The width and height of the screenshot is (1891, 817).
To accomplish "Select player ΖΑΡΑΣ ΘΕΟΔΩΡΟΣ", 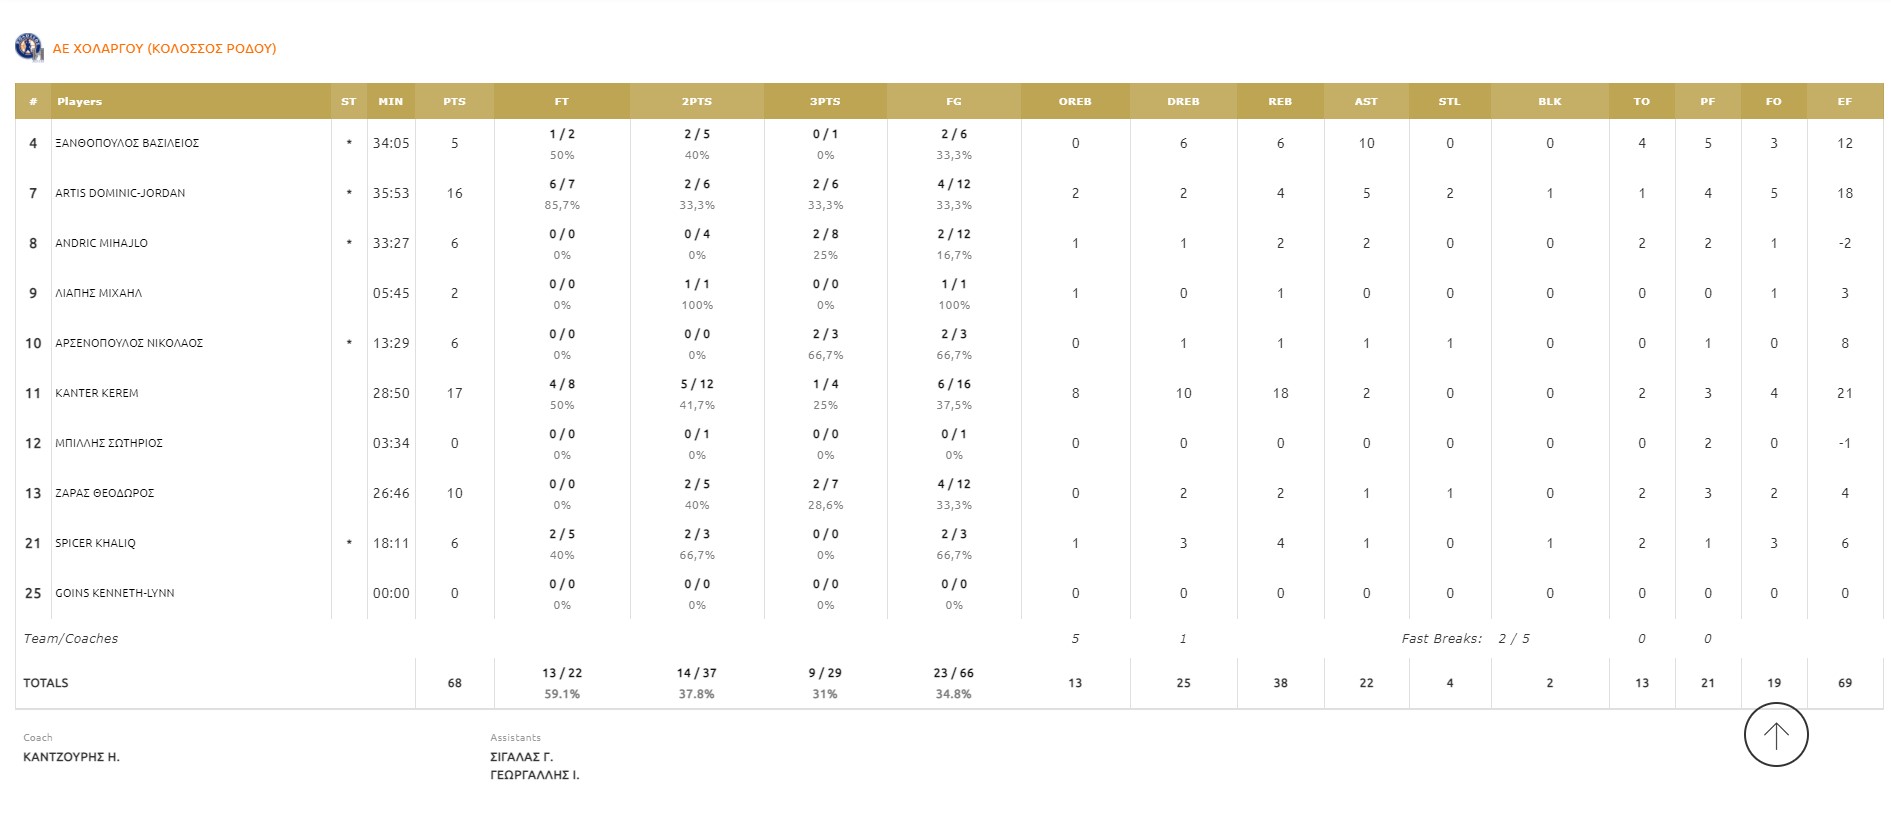I will [104, 493].
